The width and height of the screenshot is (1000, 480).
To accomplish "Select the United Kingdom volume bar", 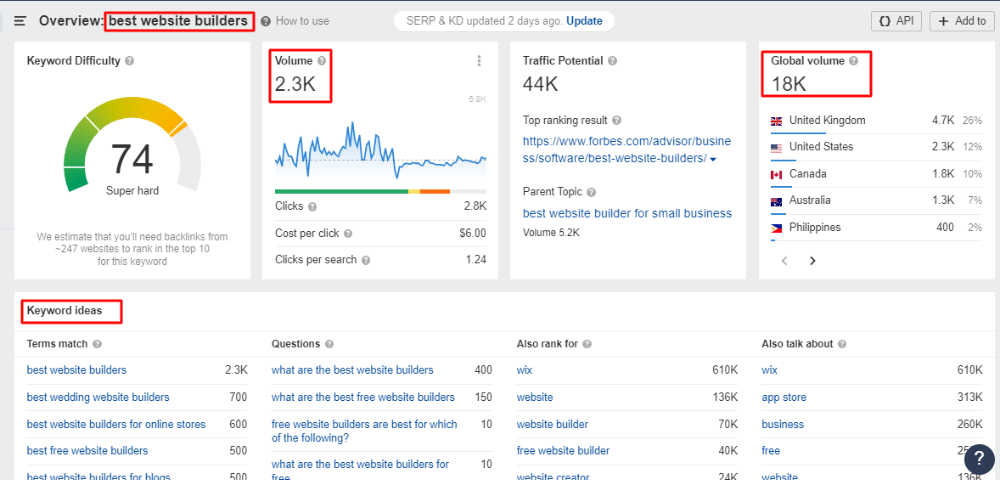I will 798,133.
